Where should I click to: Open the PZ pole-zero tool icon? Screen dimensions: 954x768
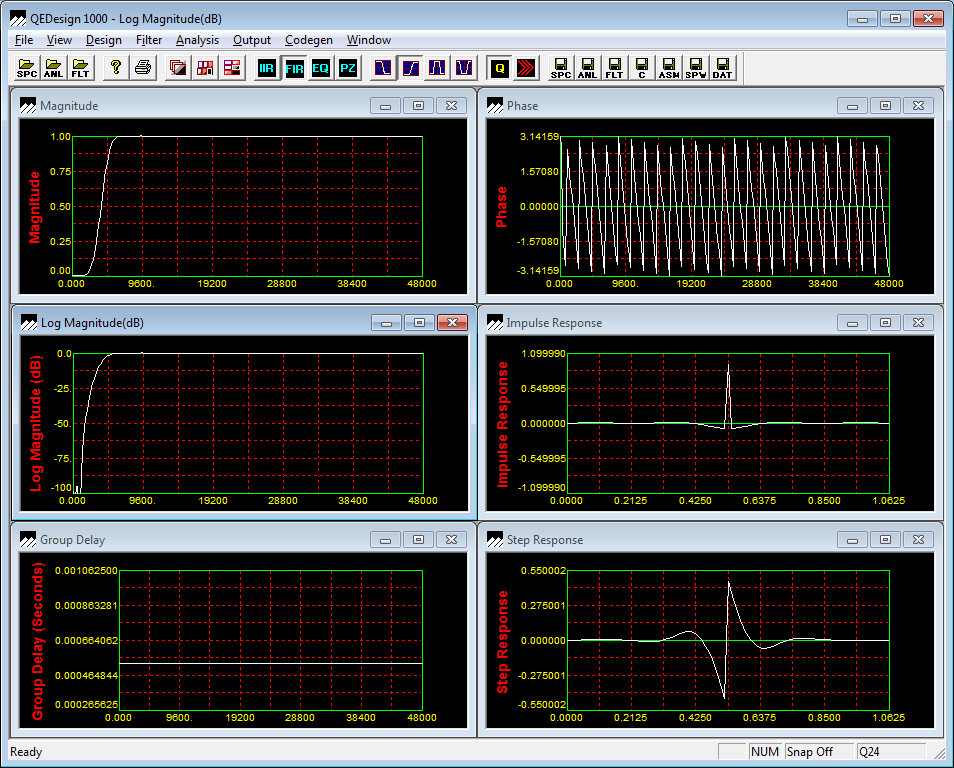[347, 68]
